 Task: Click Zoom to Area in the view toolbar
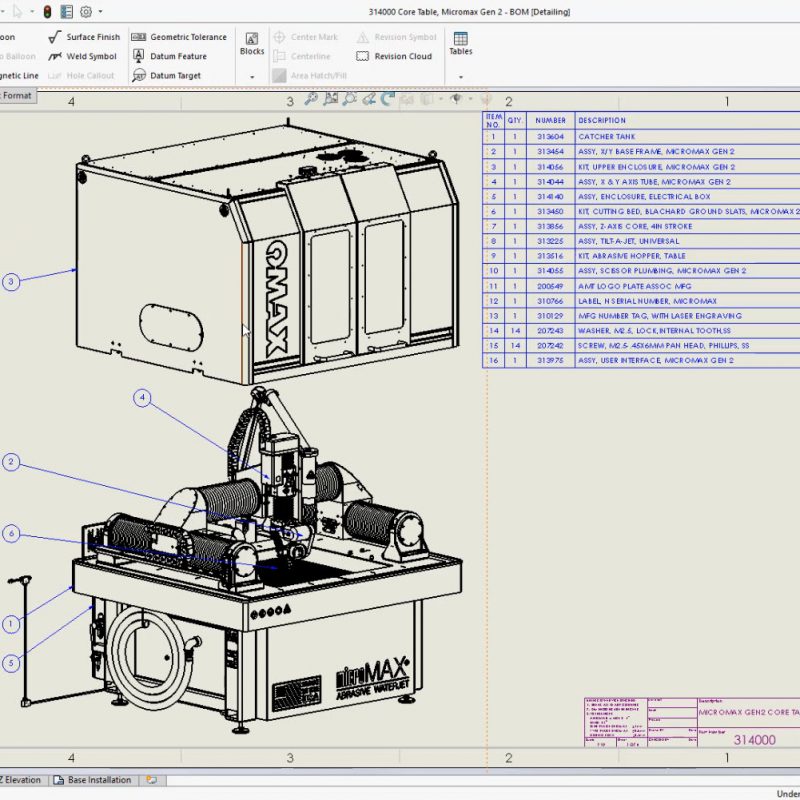(330, 98)
